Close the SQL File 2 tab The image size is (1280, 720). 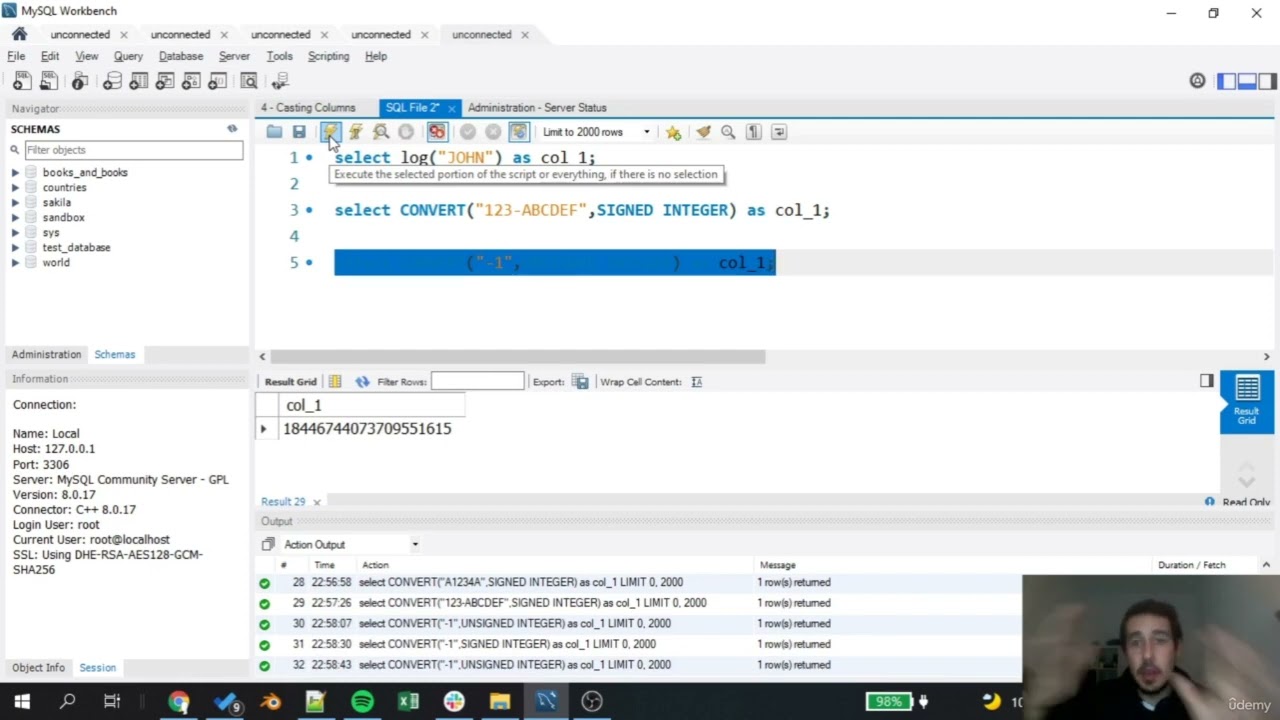(x=451, y=108)
